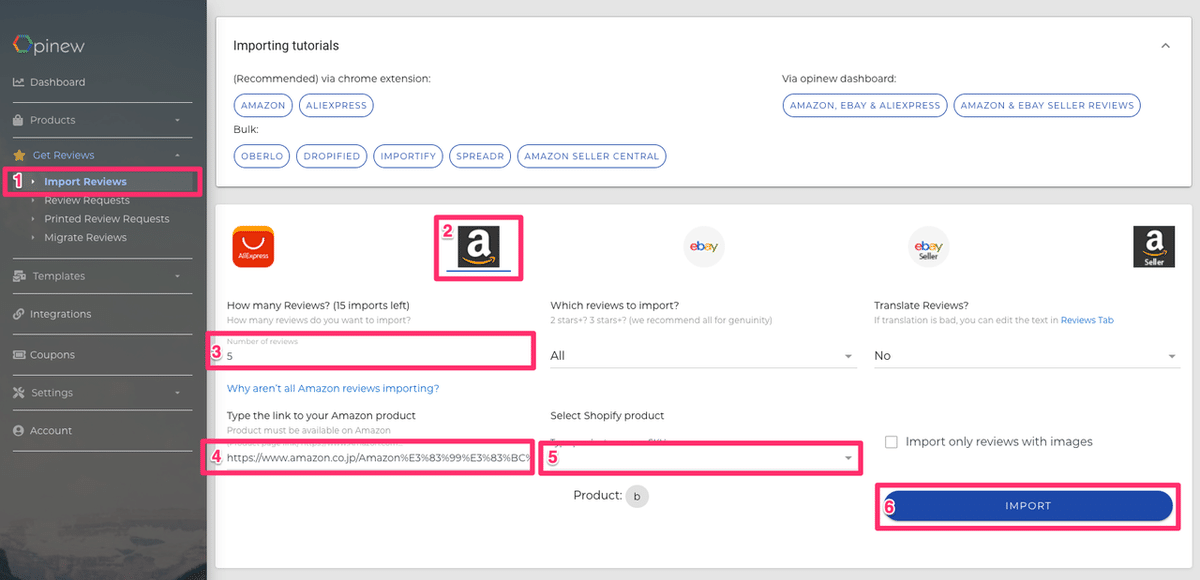Click the Account user icon

click(x=18, y=431)
